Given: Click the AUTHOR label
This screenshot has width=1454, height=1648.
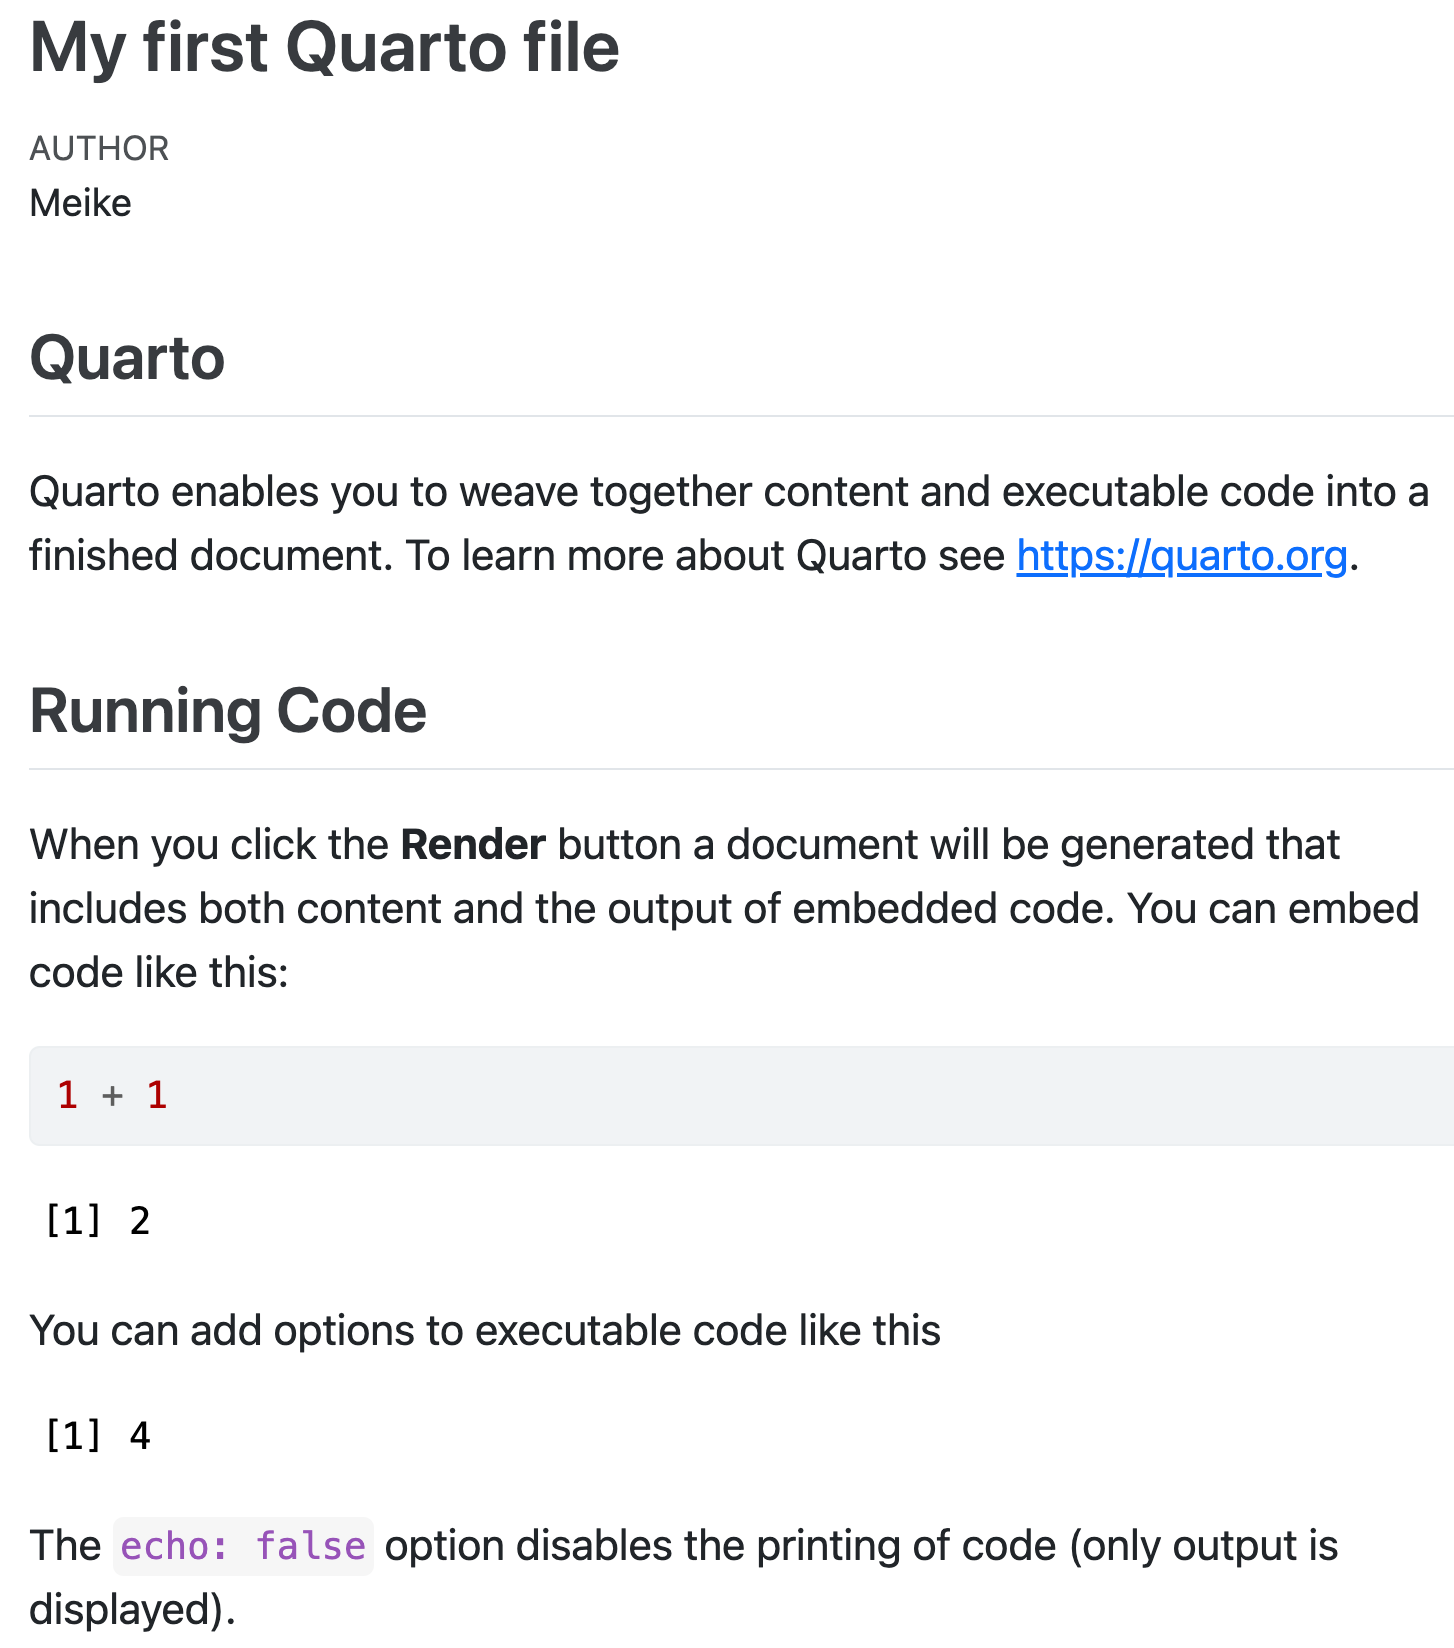Looking at the screenshot, I should pyautogui.click(x=99, y=148).
